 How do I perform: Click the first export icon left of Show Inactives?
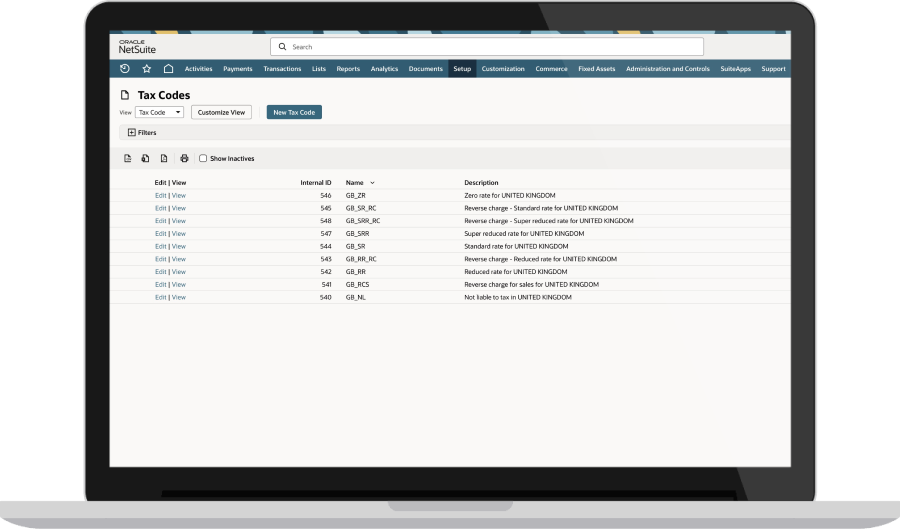coord(127,158)
